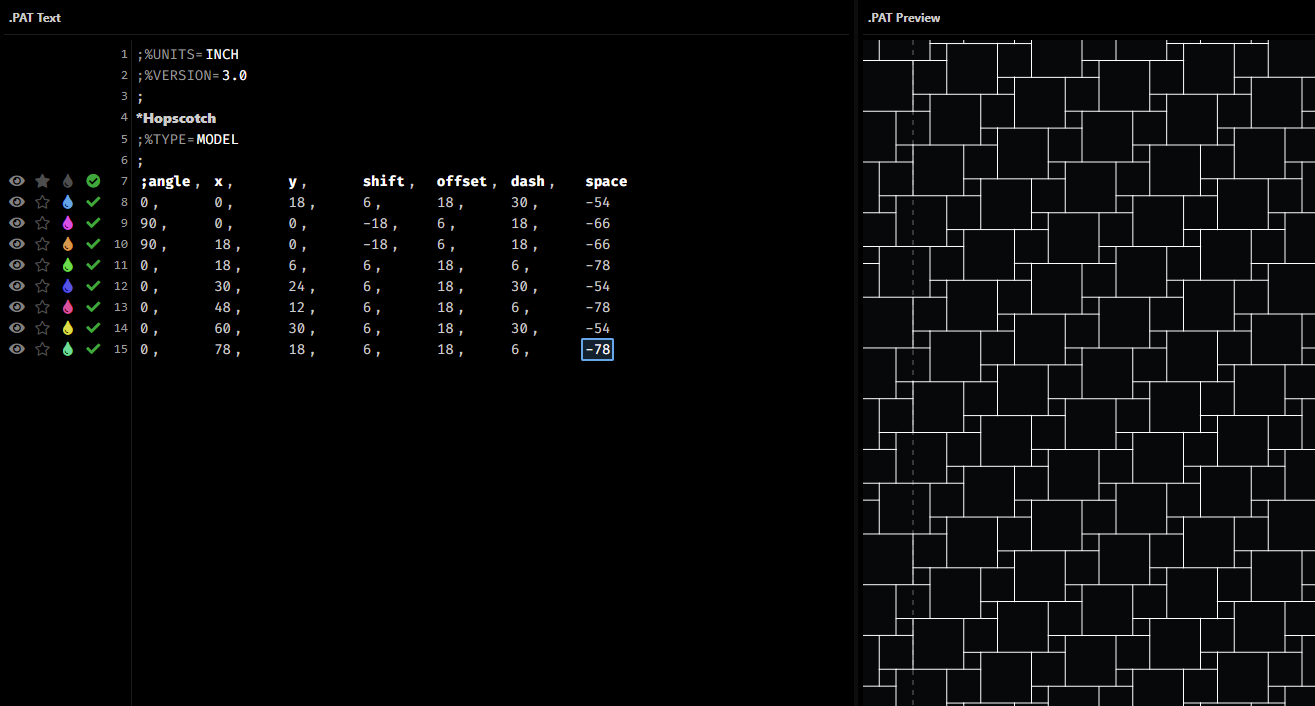Click the green checkmark on line 15
The height and width of the screenshot is (706, 1315).
(93, 349)
